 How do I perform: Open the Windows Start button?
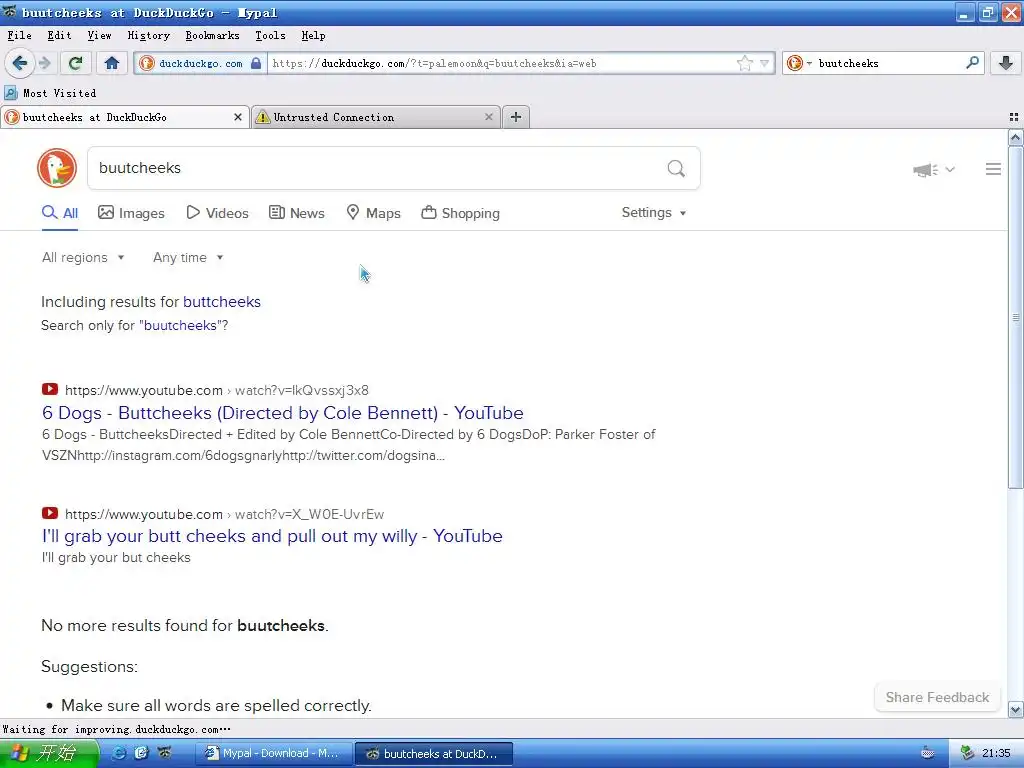pyautogui.click(x=49, y=754)
